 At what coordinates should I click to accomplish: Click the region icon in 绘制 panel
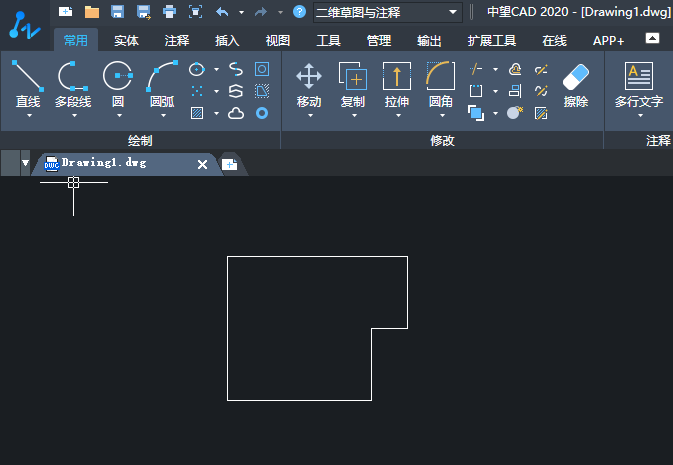[x=262, y=69]
